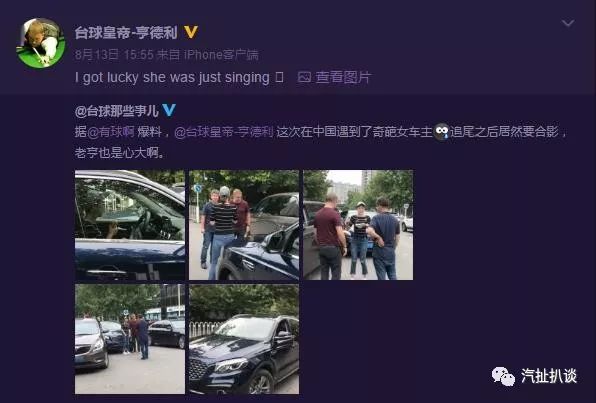Click the WeChat logo watermark icon
The width and height of the screenshot is (596, 403).
503,376
